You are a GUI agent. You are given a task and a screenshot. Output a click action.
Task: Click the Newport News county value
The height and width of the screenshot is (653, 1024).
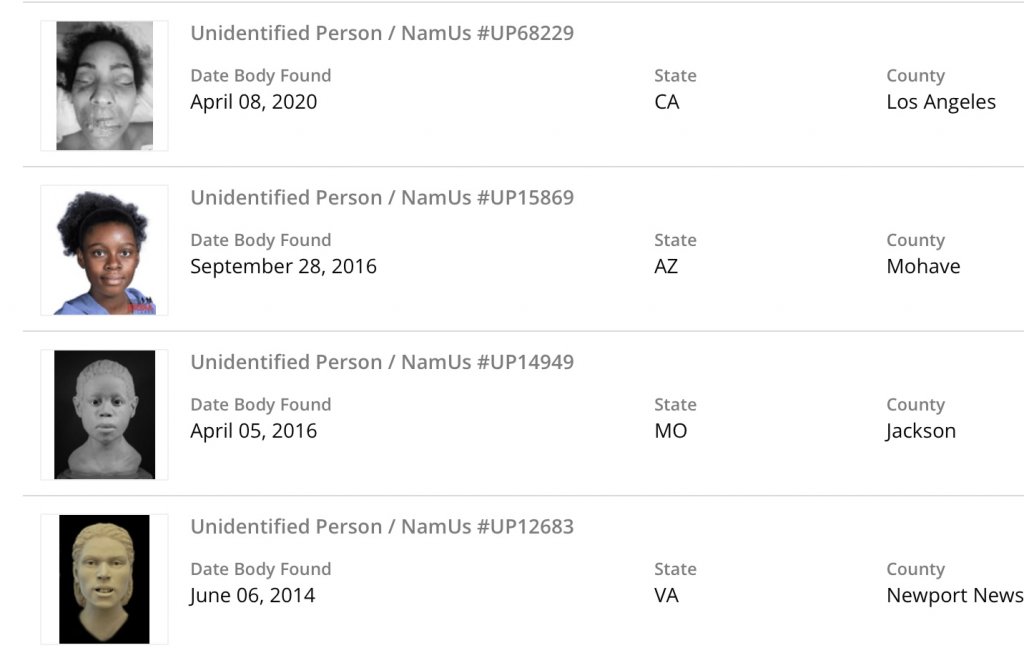pyautogui.click(x=954, y=595)
